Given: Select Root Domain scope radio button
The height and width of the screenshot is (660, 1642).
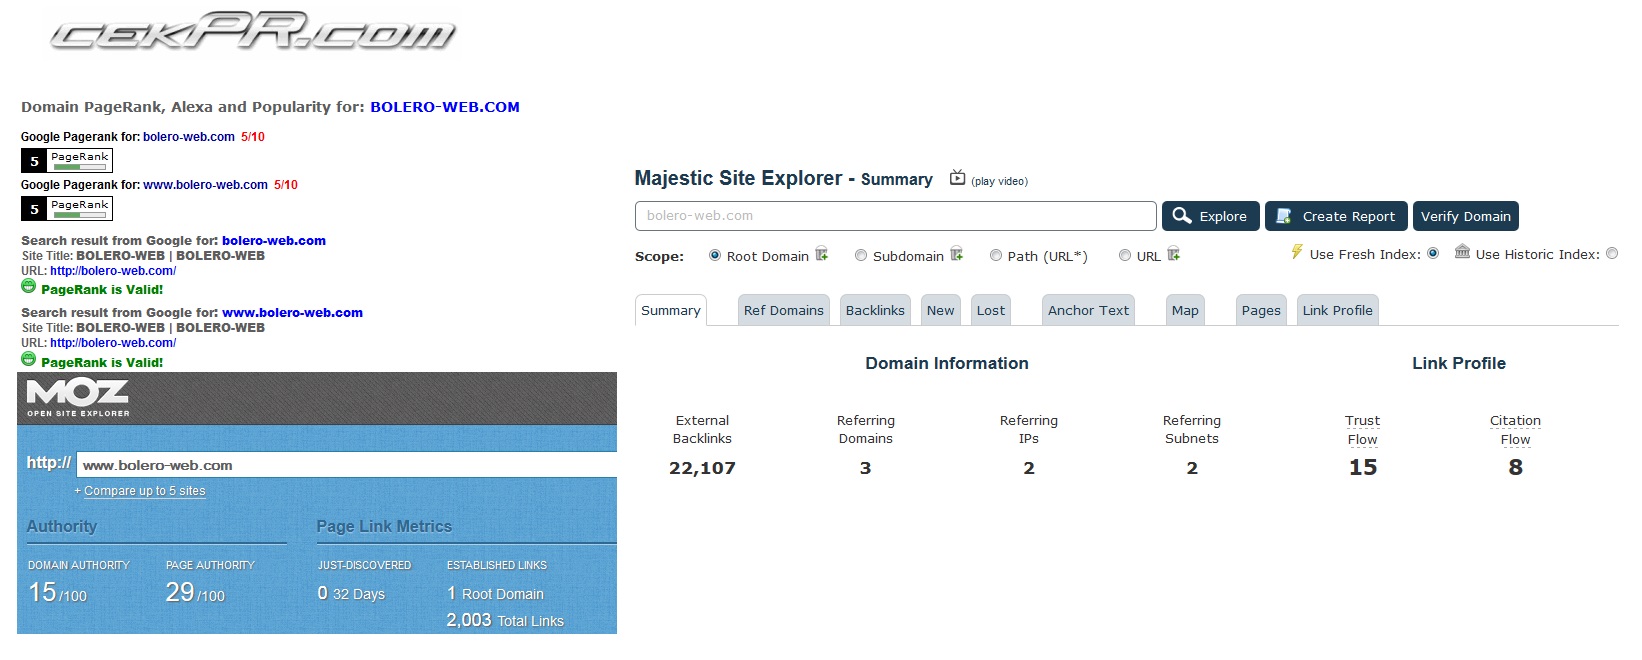Looking at the screenshot, I should pos(715,255).
